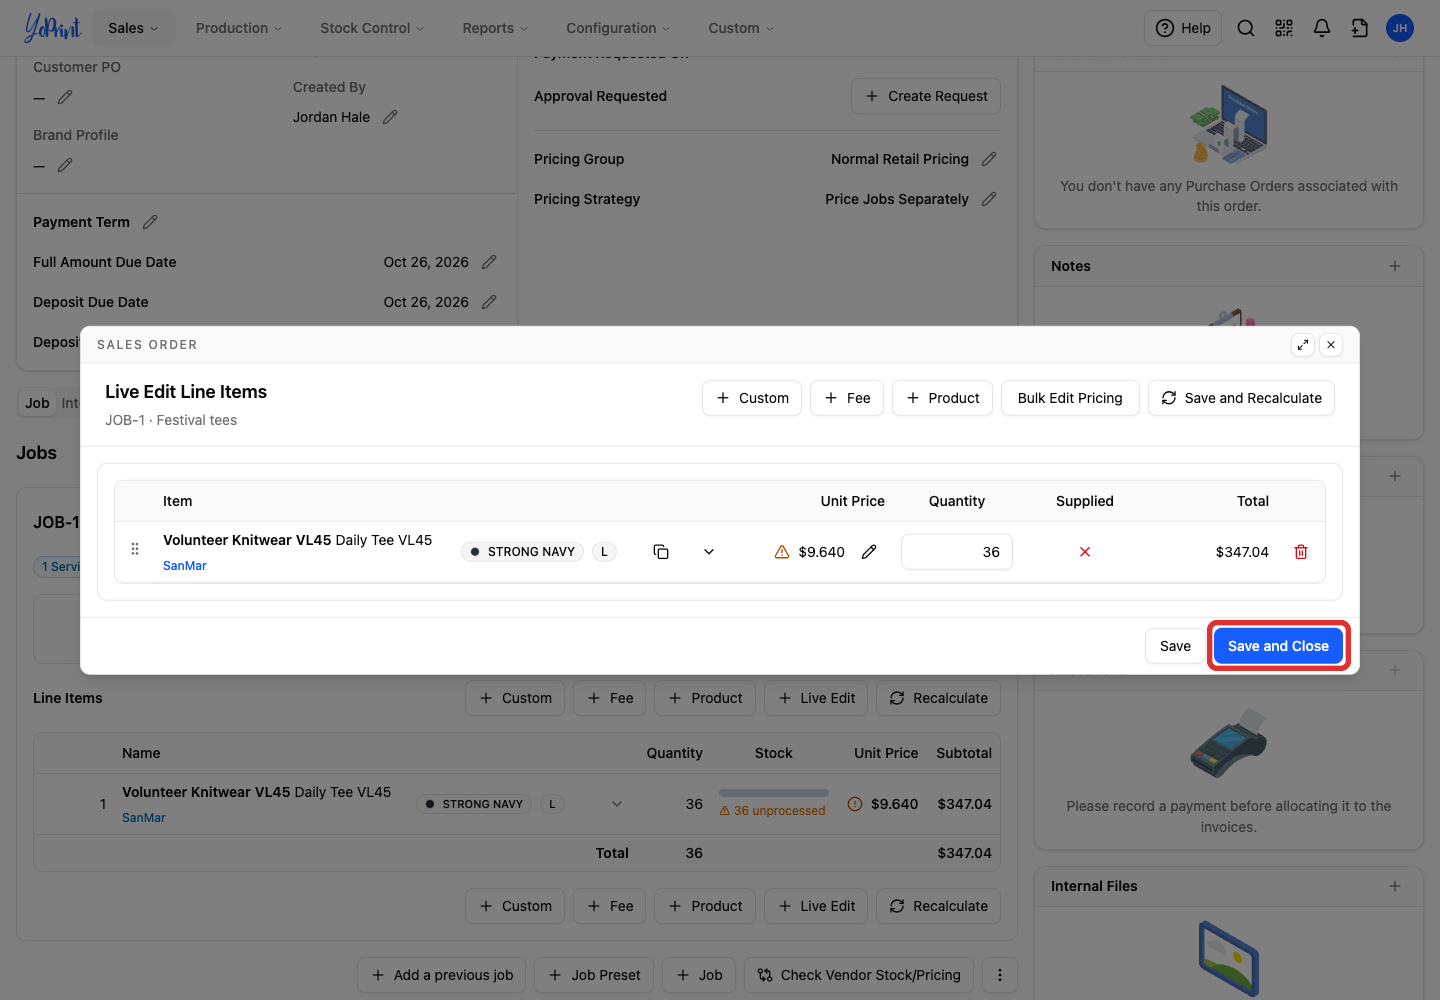Screen dimensions: 1440x1000
Task: Add an Internal Files entry with plus
Action: click(x=1395, y=886)
